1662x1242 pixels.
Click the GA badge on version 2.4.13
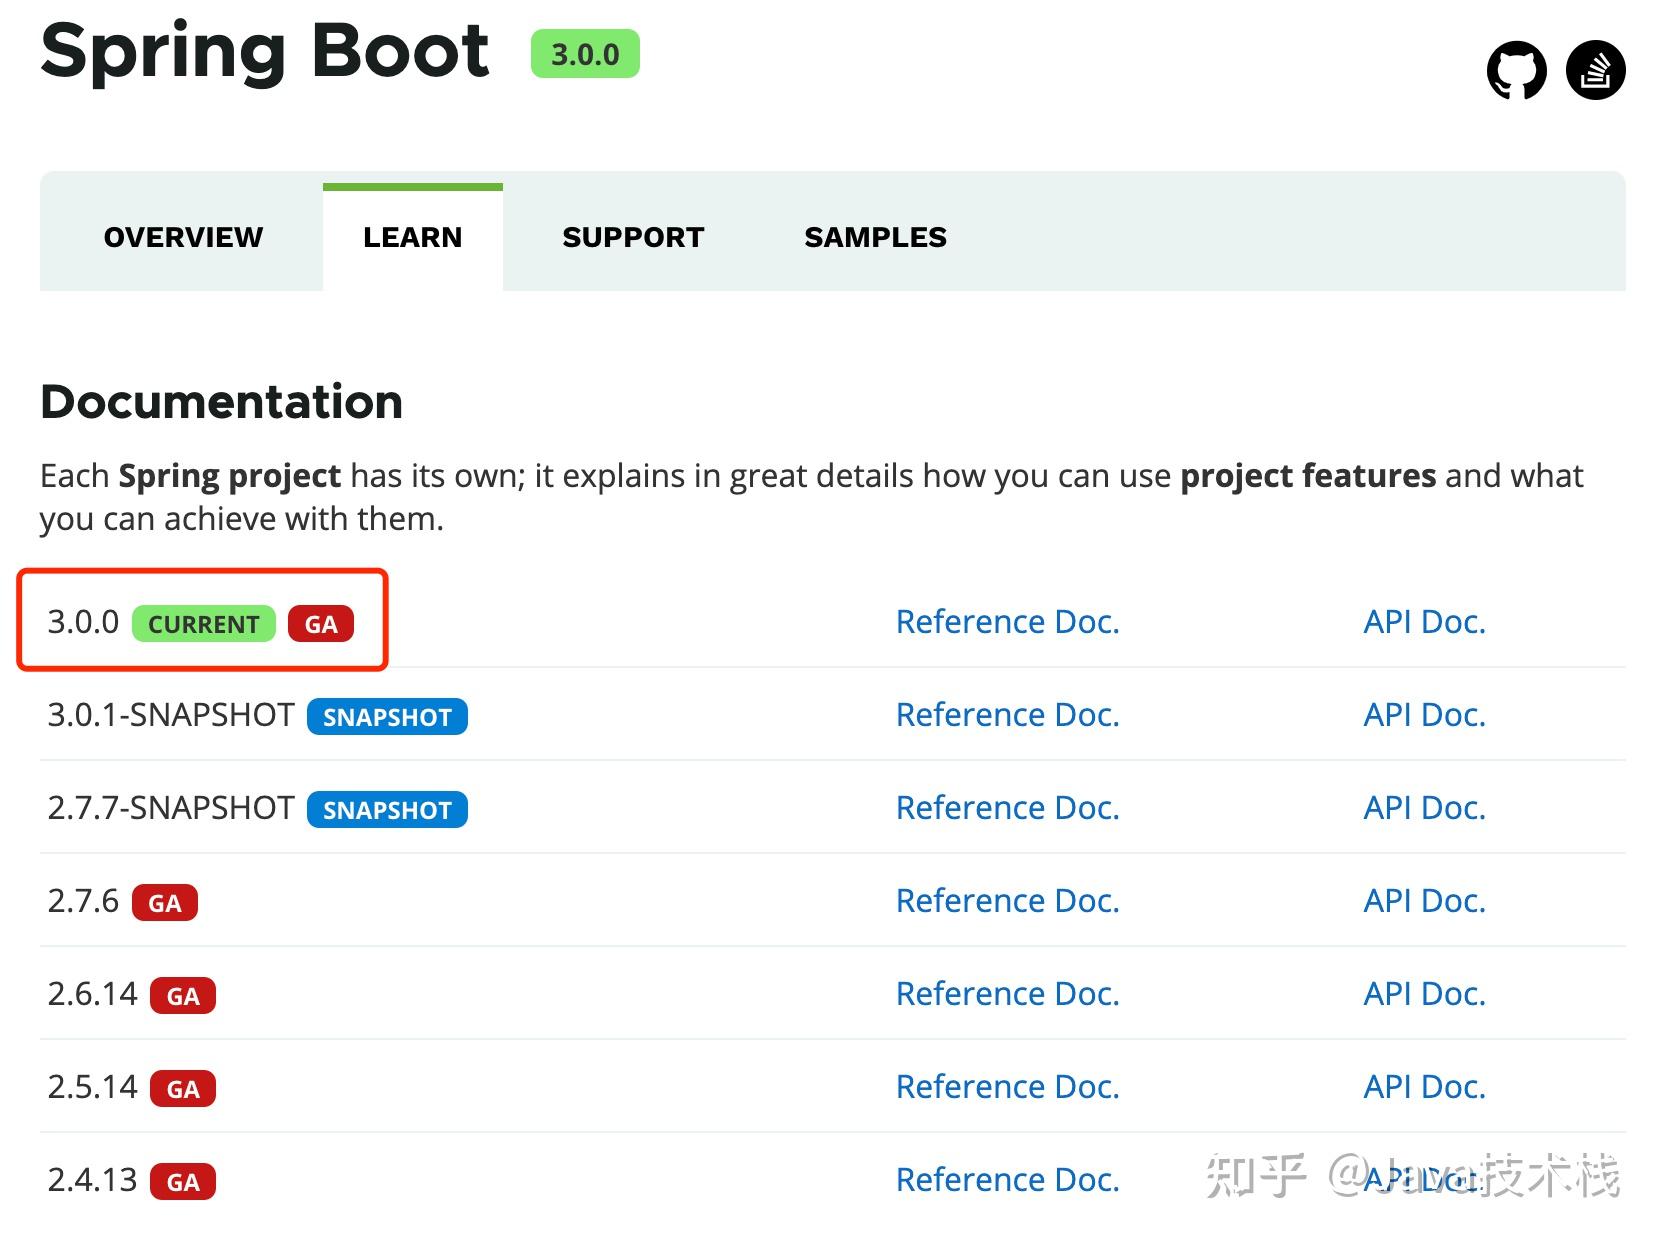click(x=183, y=1182)
